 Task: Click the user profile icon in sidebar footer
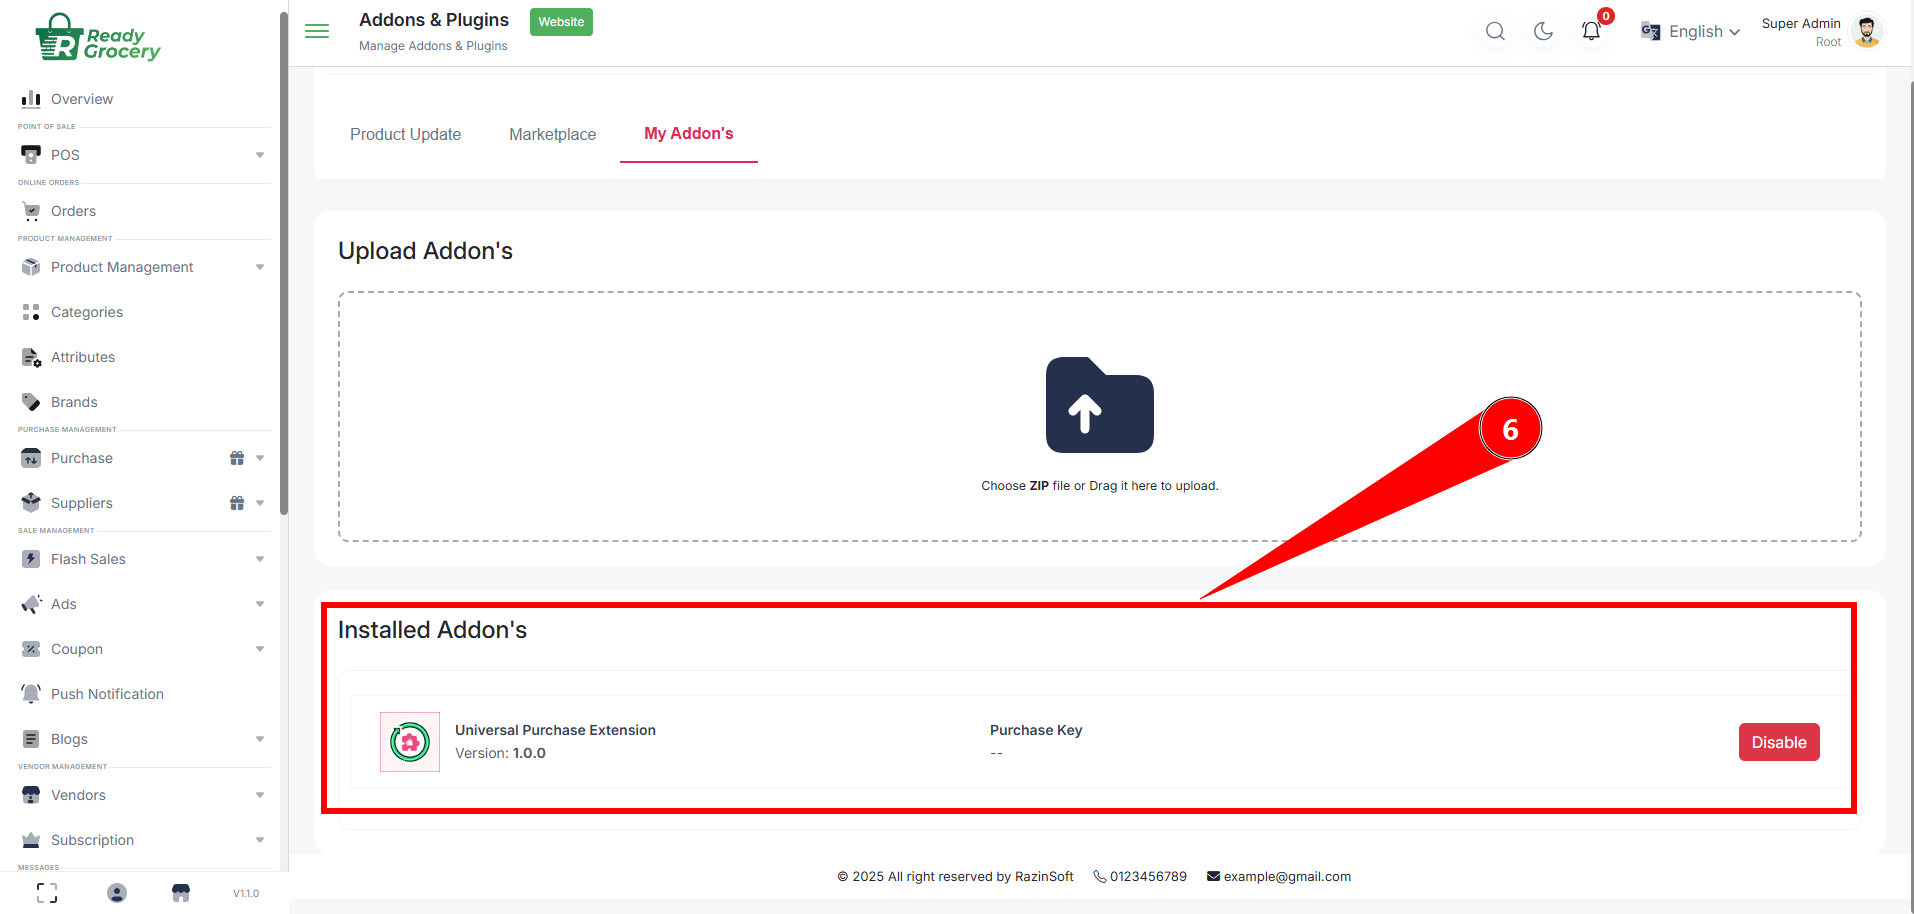coord(117,893)
